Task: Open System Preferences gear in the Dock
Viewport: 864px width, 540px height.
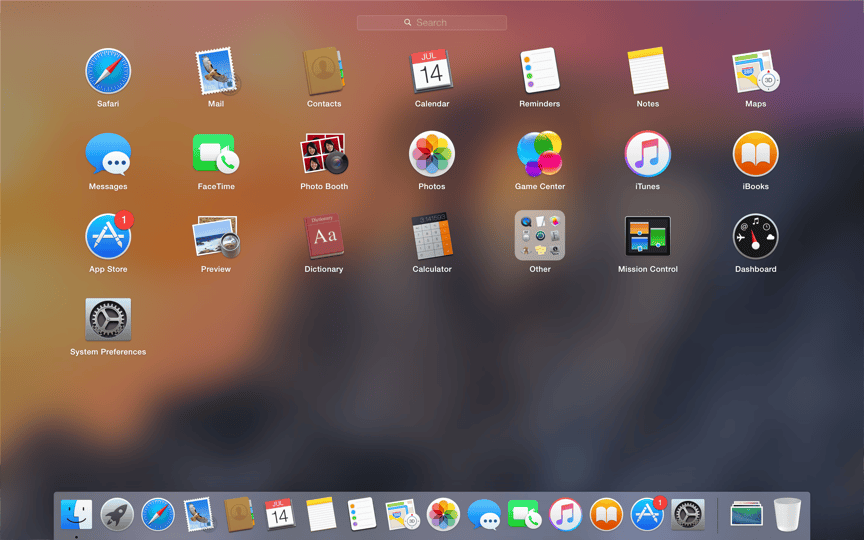Action: click(x=688, y=515)
